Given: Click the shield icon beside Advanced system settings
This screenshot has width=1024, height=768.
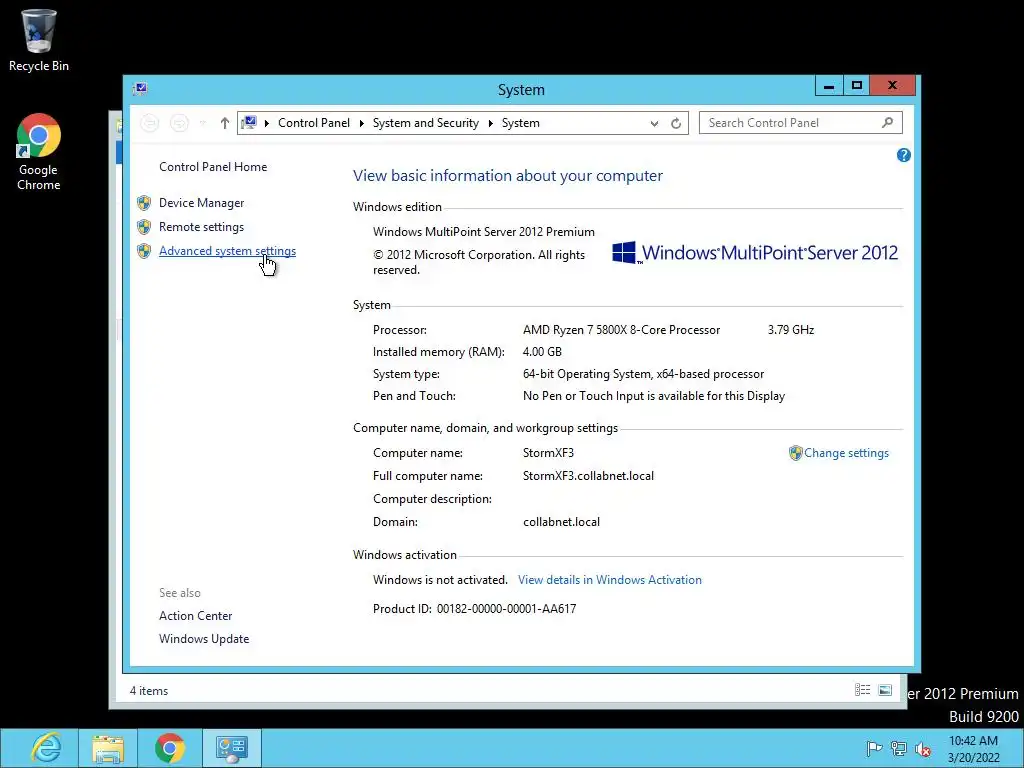Looking at the screenshot, I should click(x=144, y=251).
